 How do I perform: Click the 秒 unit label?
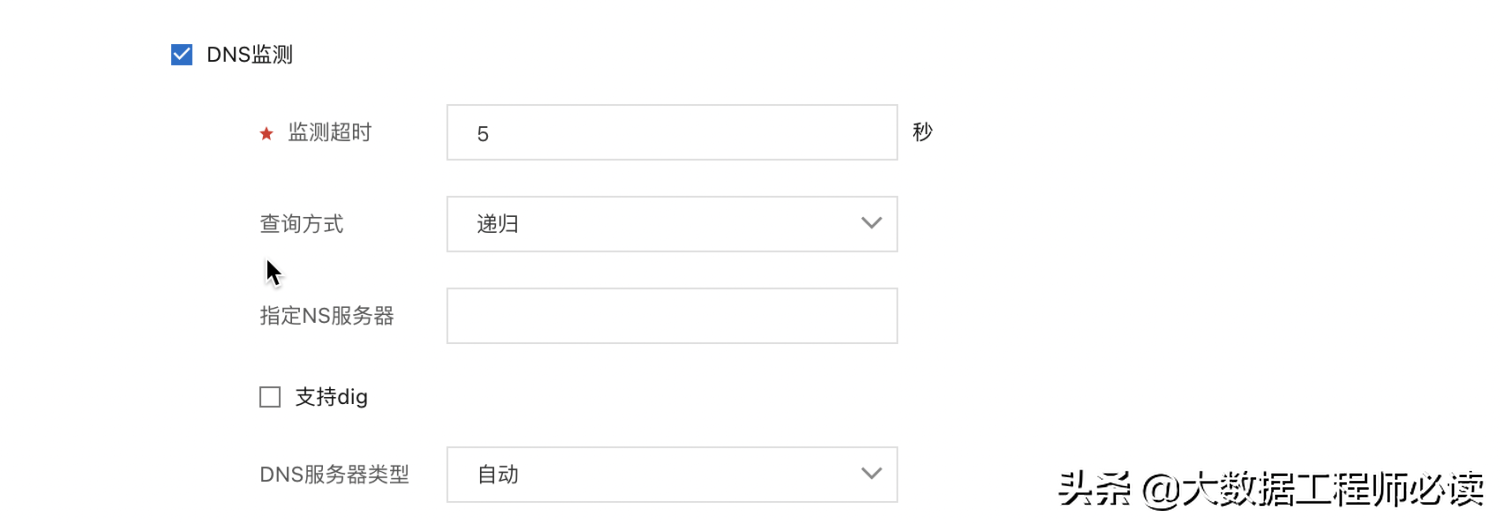pos(922,132)
